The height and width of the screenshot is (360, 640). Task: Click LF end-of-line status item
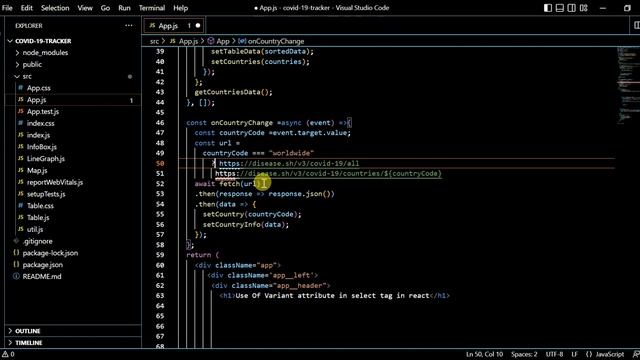tap(574, 354)
